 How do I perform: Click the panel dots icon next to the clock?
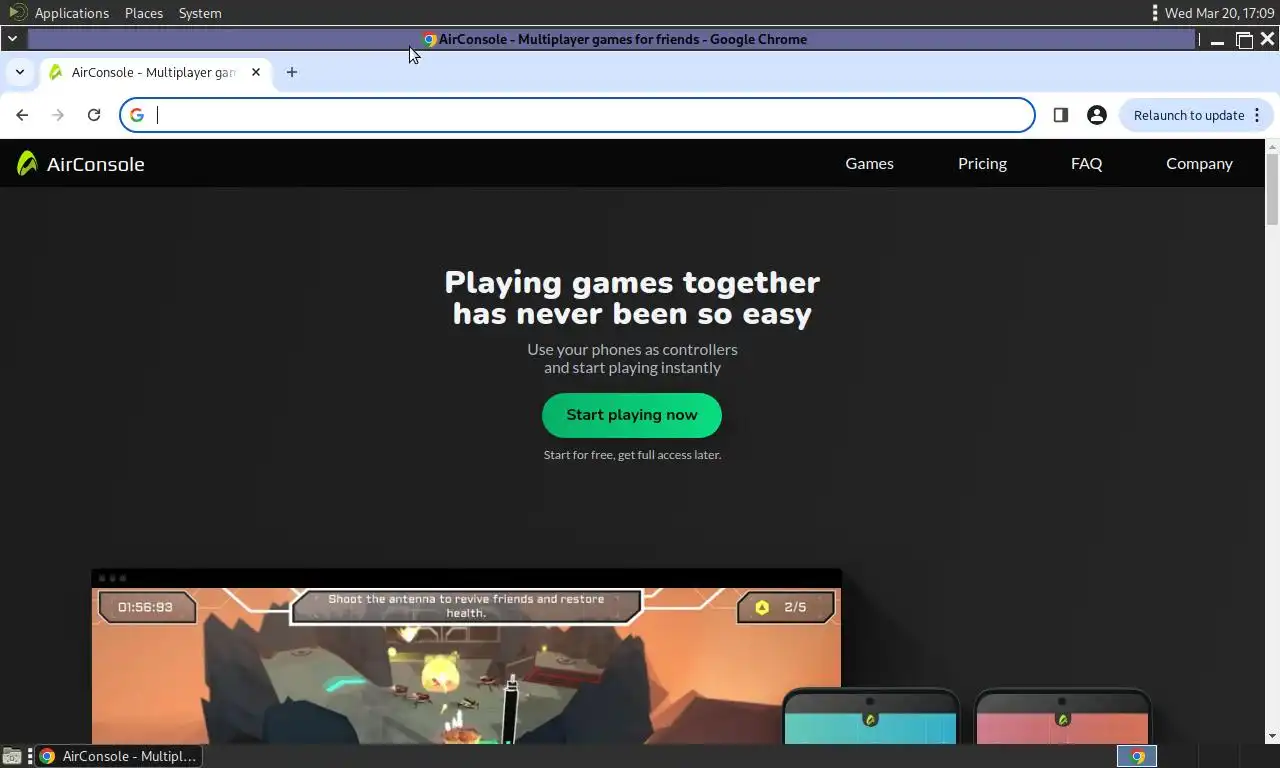[1155, 13]
